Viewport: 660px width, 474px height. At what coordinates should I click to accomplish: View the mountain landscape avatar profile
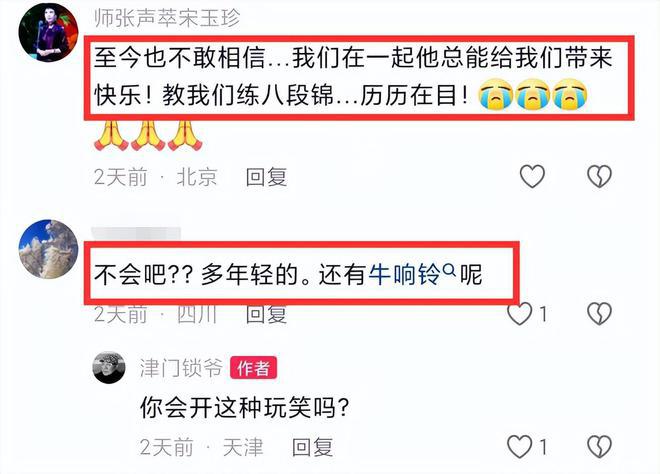pyautogui.click(x=48, y=249)
